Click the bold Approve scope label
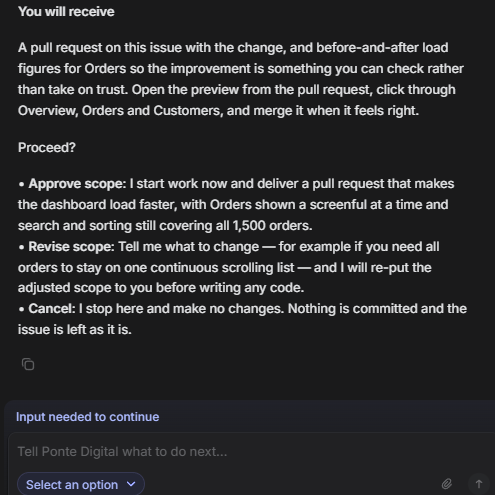This screenshot has width=495, height=495. 77,184
